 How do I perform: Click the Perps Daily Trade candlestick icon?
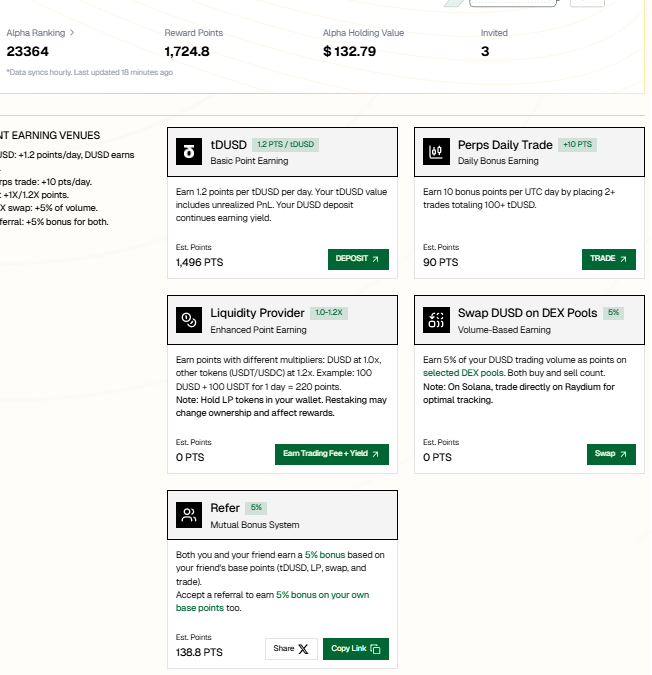[436, 152]
